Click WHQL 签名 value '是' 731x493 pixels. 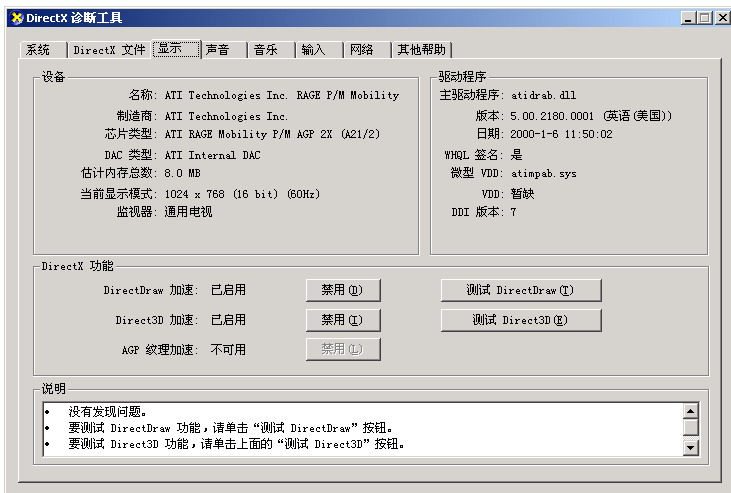(517, 154)
